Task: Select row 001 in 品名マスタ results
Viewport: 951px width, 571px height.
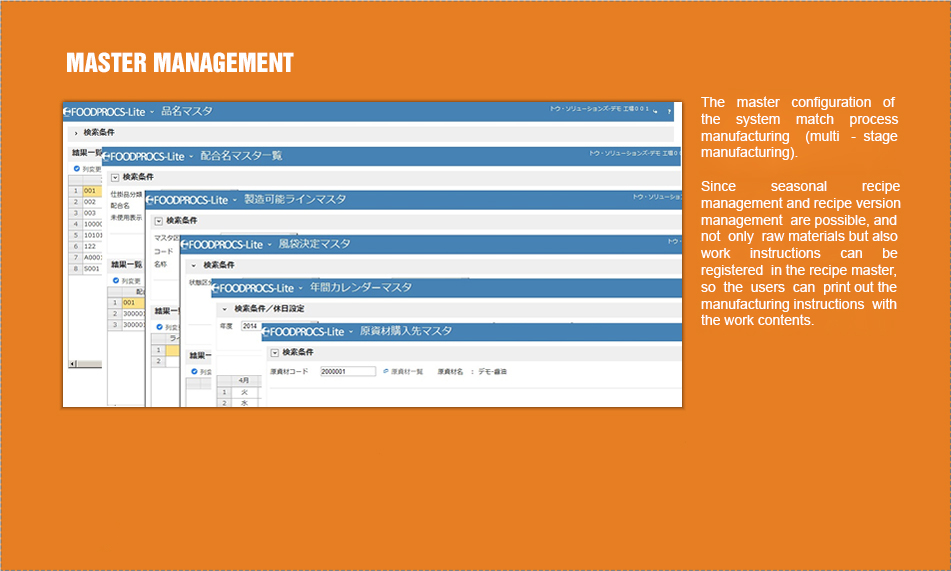Action: (x=90, y=190)
